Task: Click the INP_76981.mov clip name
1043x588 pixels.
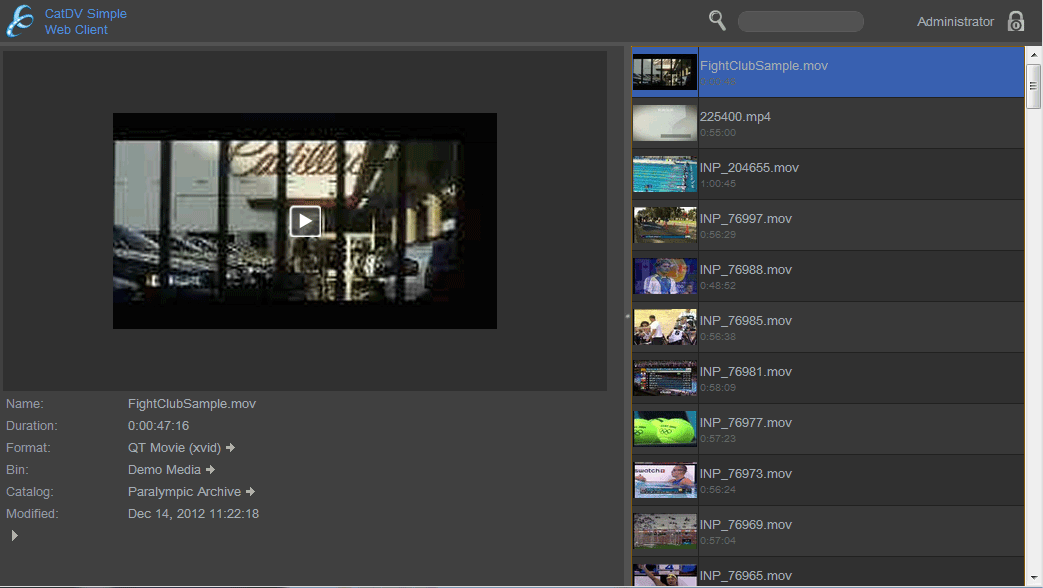Action: click(x=746, y=372)
